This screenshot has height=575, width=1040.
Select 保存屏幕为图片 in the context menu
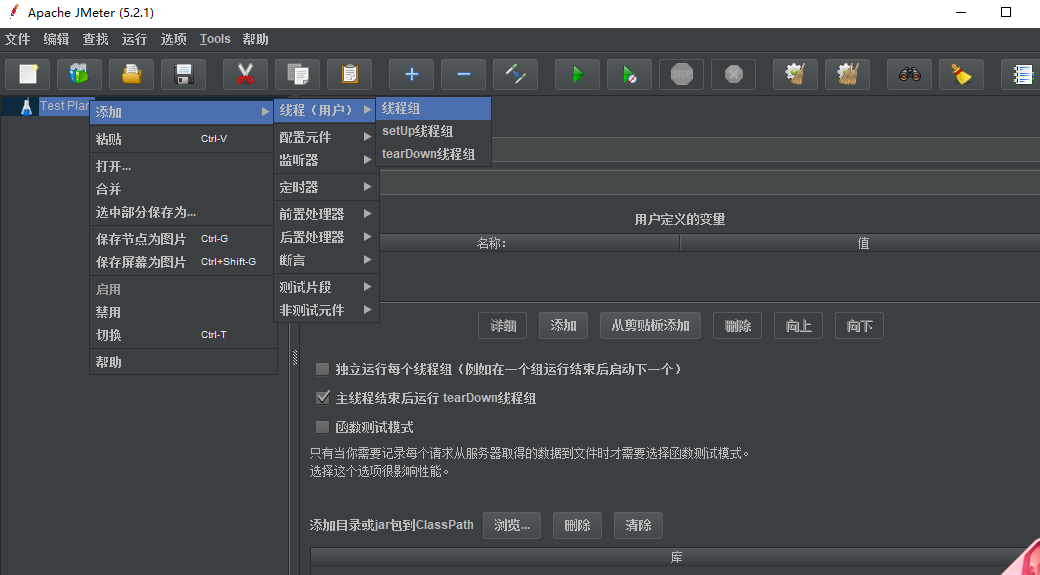(182, 262)
